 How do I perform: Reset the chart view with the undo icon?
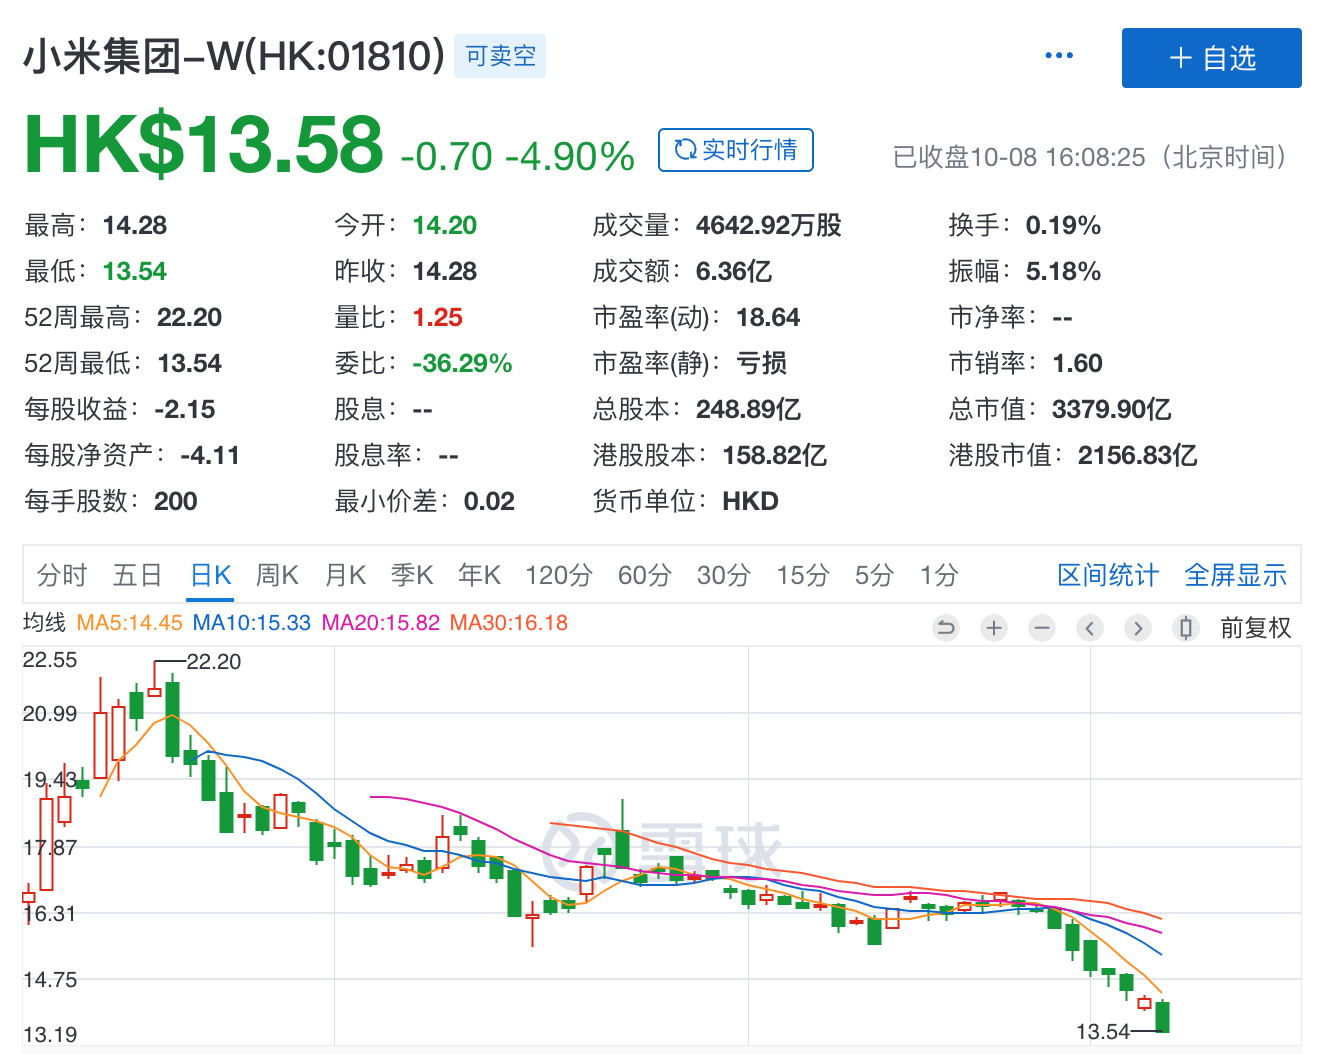[x=946, y=628]
